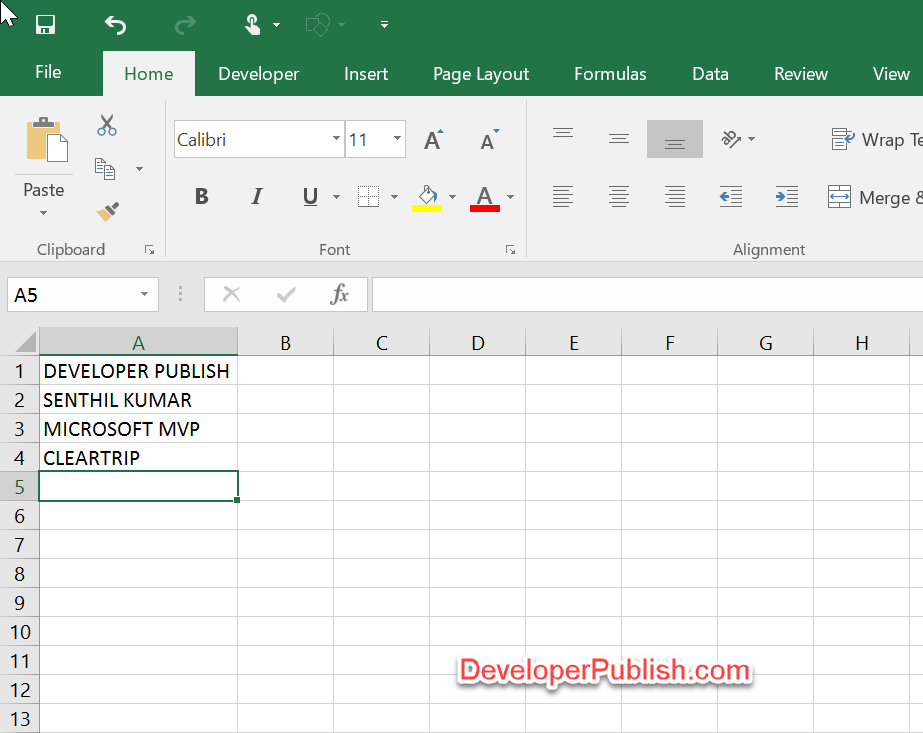Click the Orientation text-angle icon
This screenshot has height=733, width=923.
tap(731, 139)
